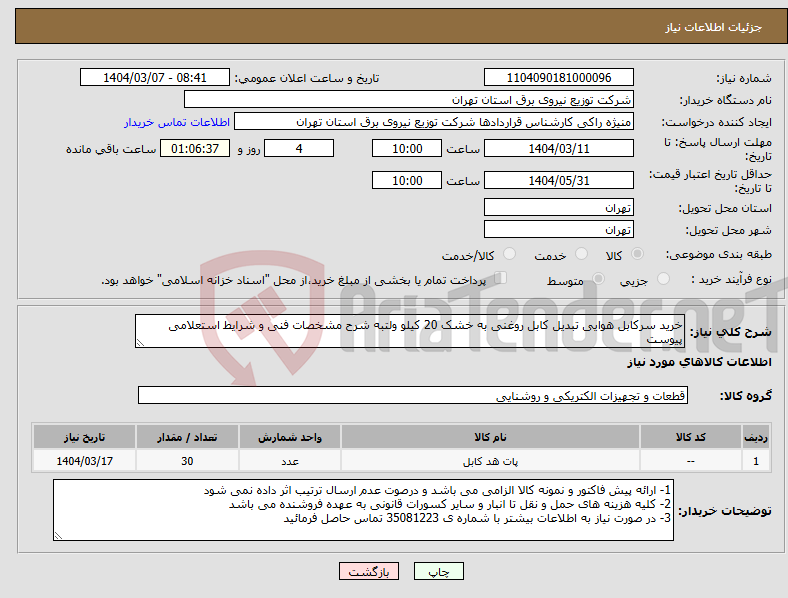
Task: Click the ایجاد کننده درخواست field
Action: [x=434, y=122]
